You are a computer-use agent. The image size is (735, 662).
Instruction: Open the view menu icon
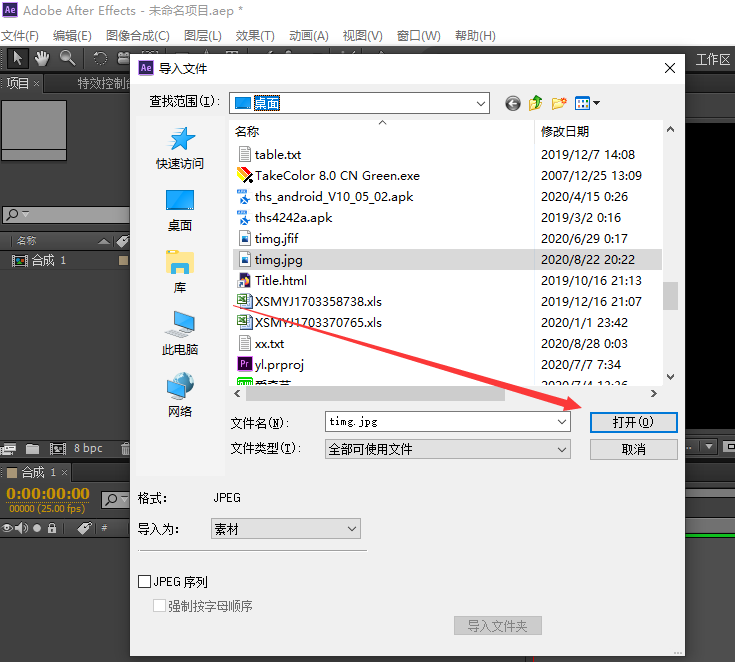[587, 103]
